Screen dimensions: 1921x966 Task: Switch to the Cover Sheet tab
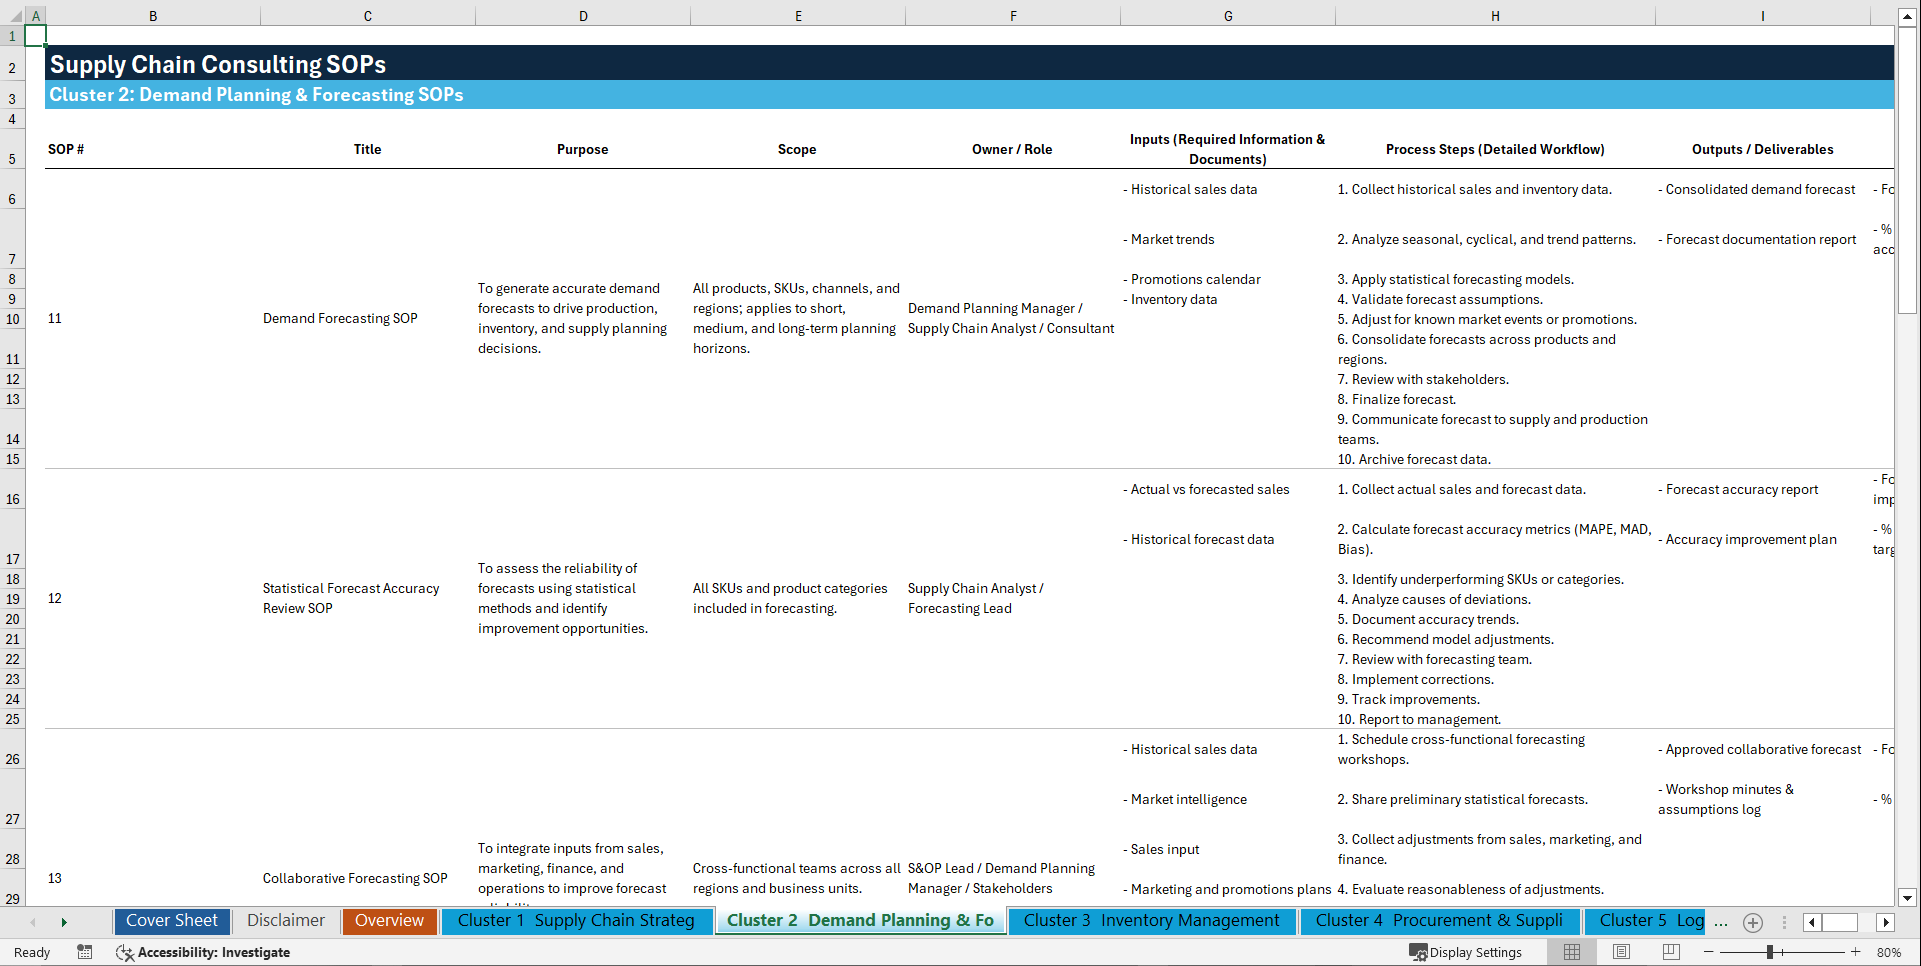(171, 921)
